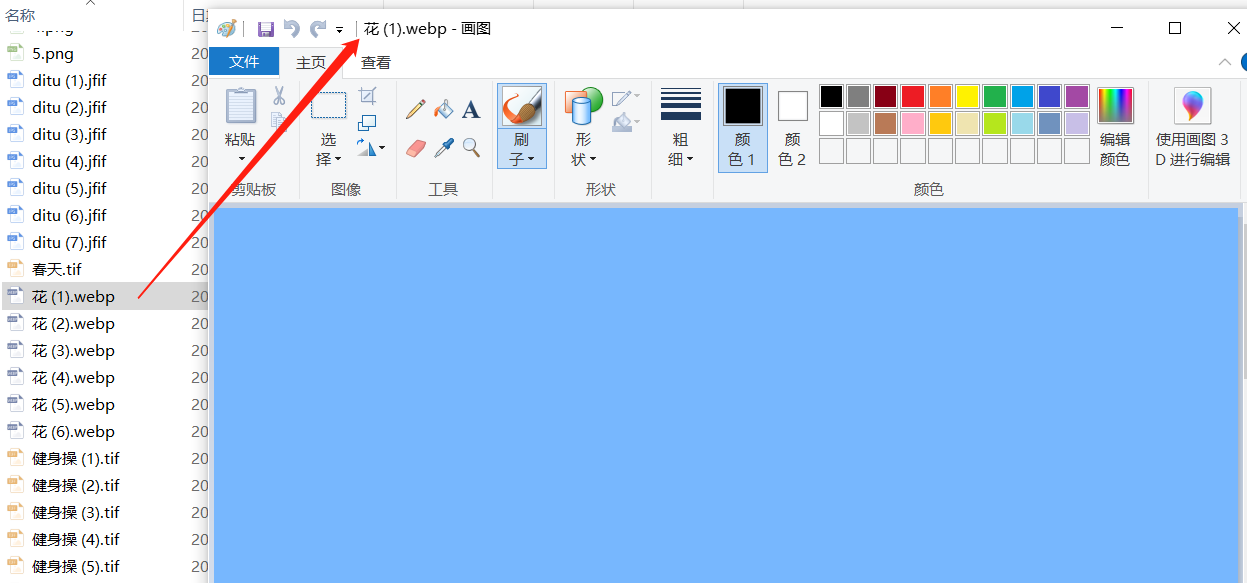1247x583 pixels.
Task: Select 5.png in the file list
Action: click(53, 54)
